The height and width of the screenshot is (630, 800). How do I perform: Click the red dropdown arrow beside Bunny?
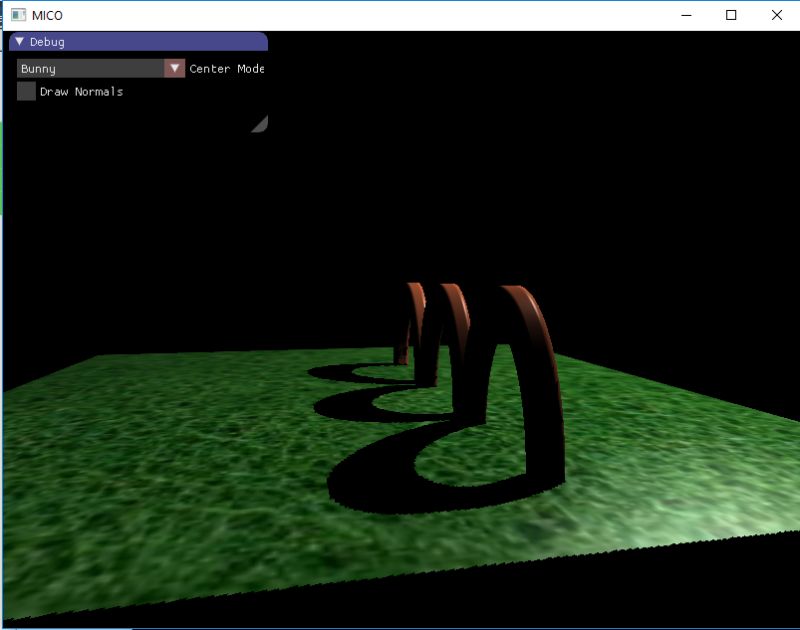[174, 68]
